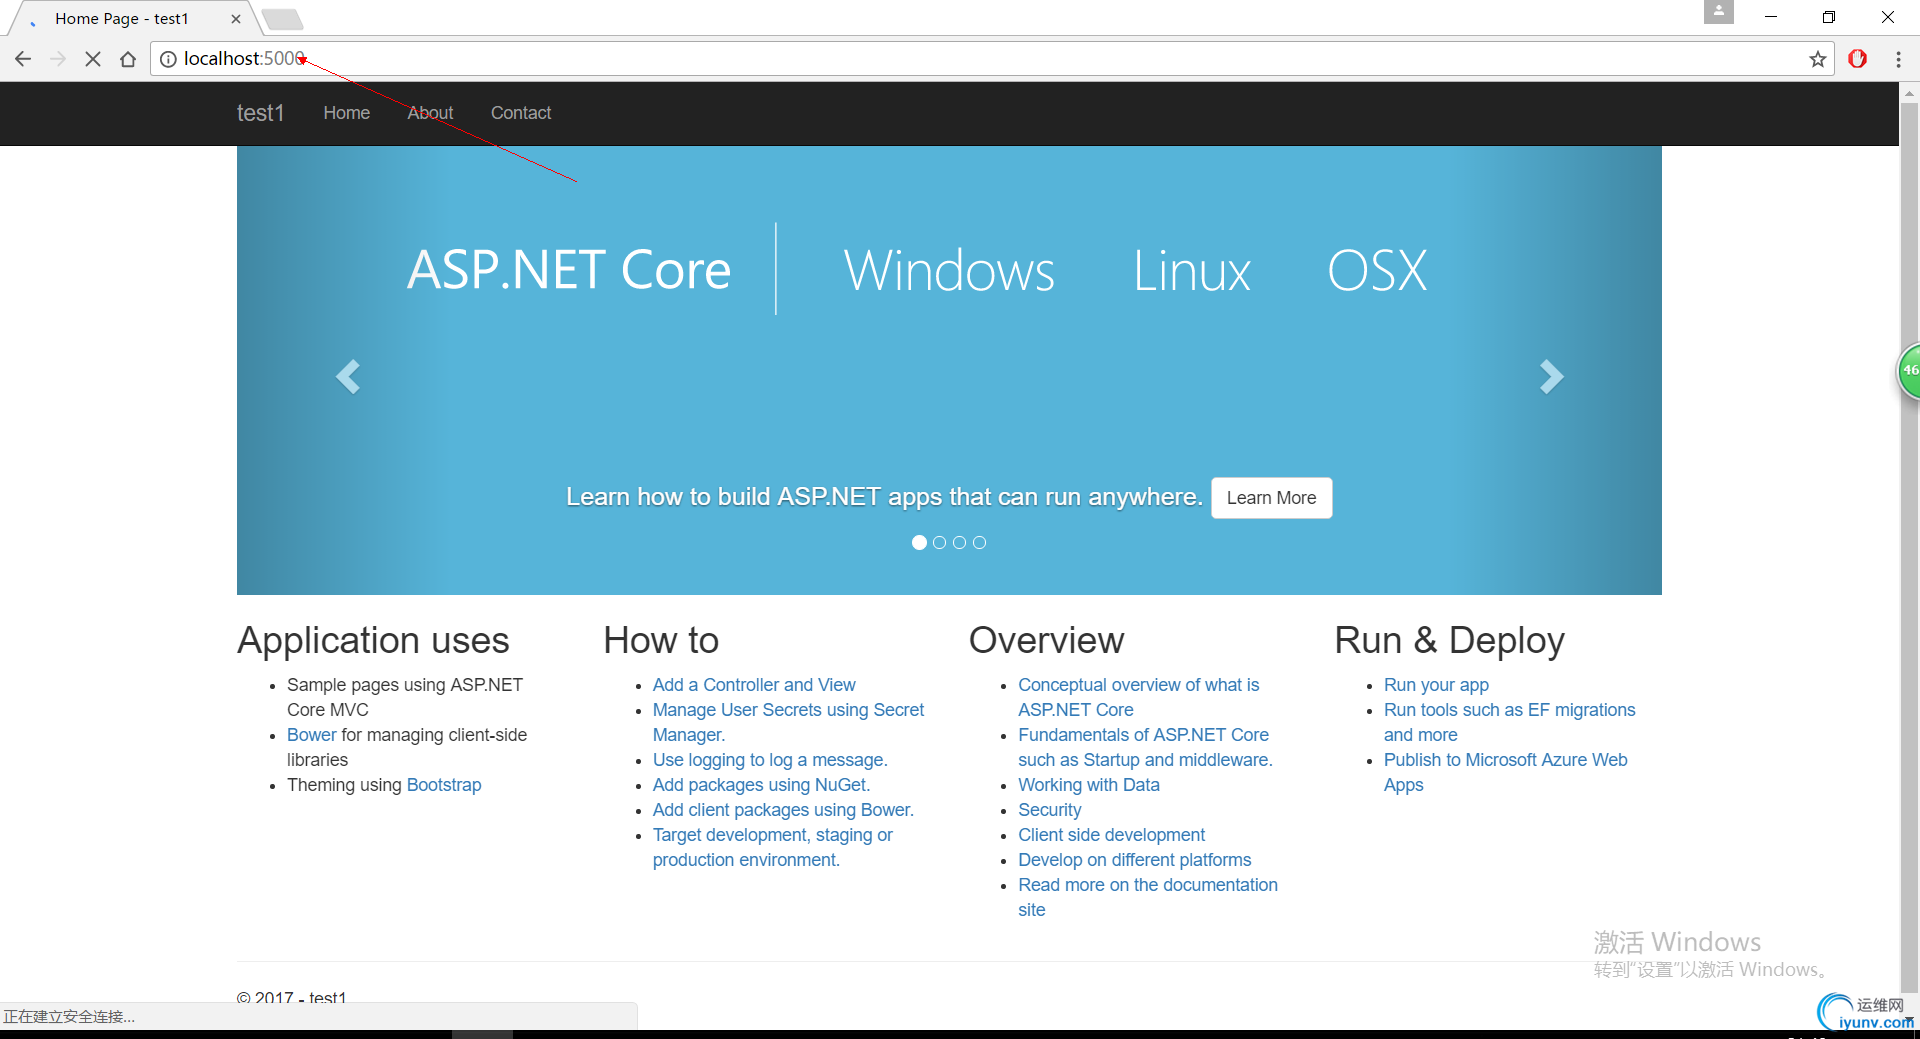
Task: Open the Run your app link
Action: tap(1436, 685)
